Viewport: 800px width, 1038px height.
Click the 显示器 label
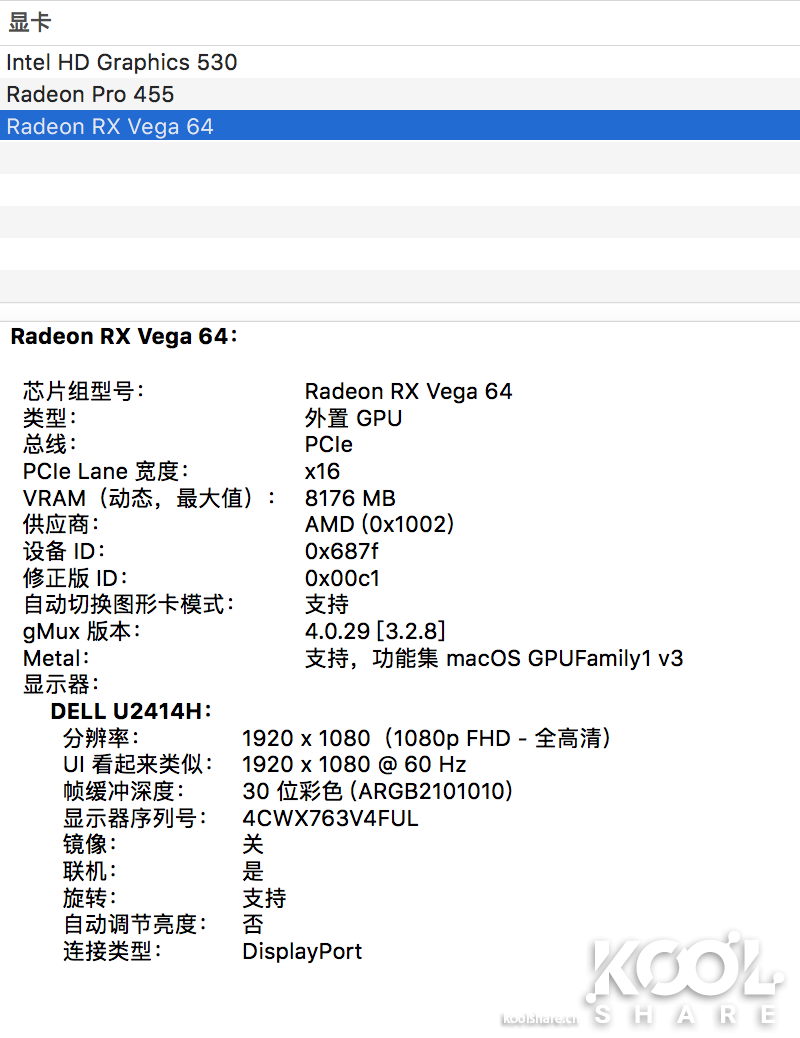[61, 684]
